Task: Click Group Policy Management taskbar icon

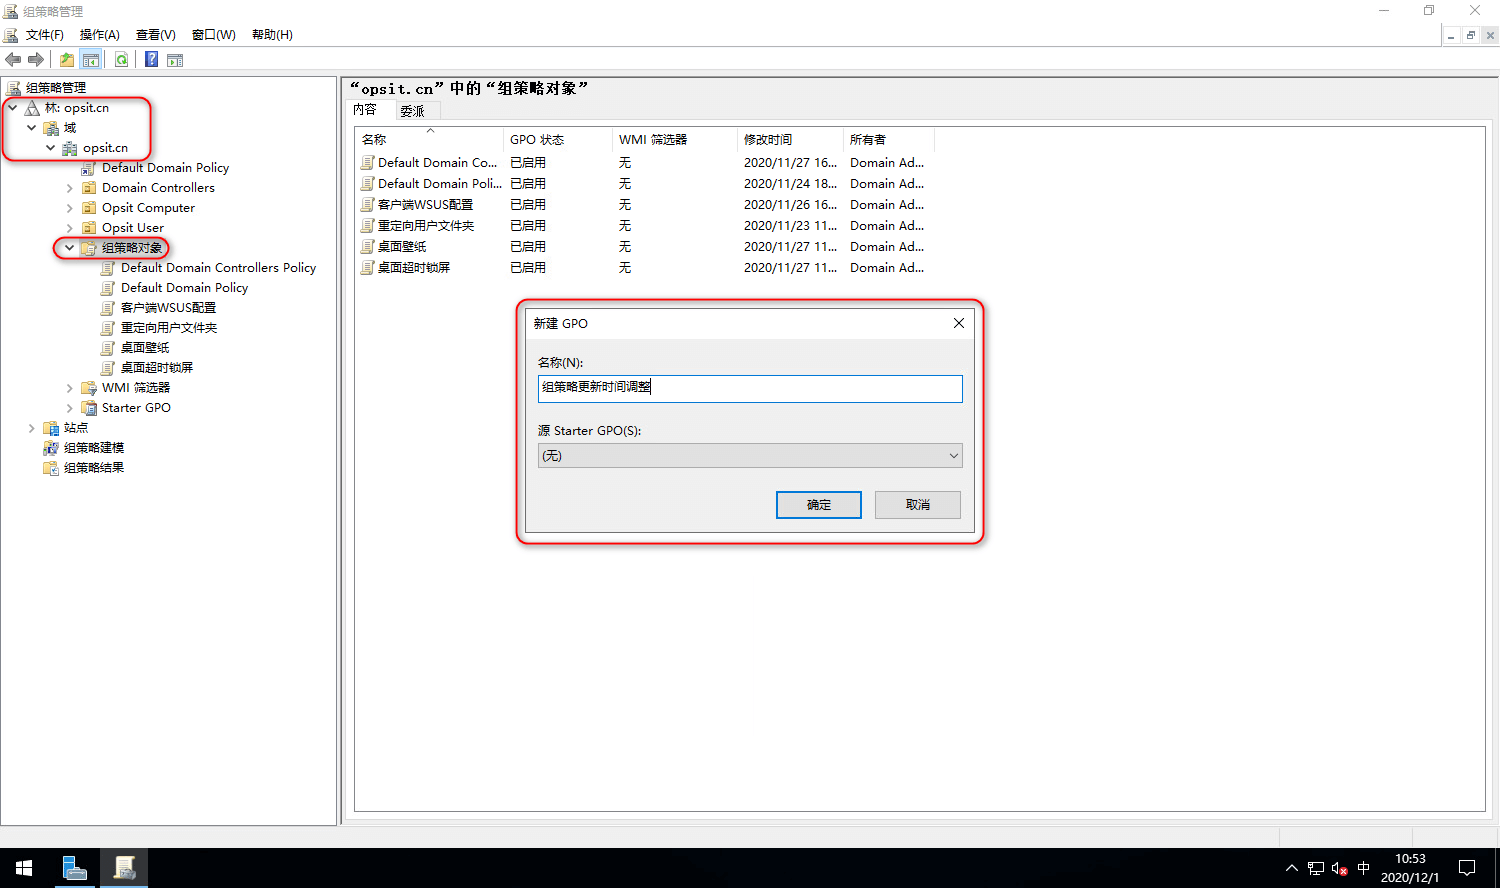Action: (x=124, y=868)
